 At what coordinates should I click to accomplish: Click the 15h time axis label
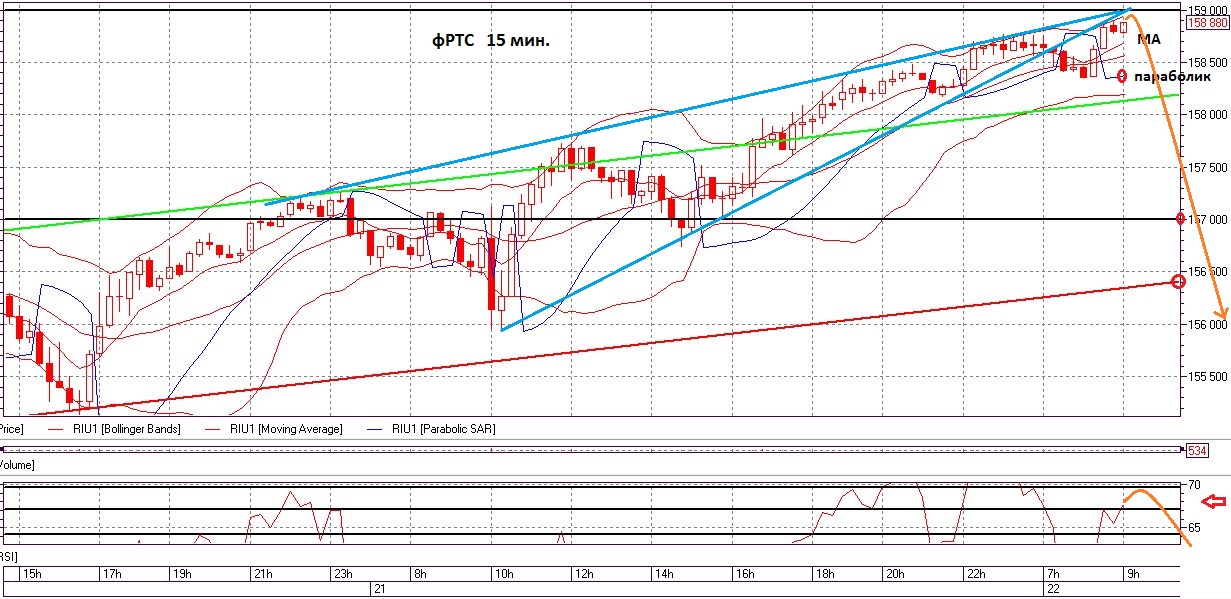click(31, 574)
